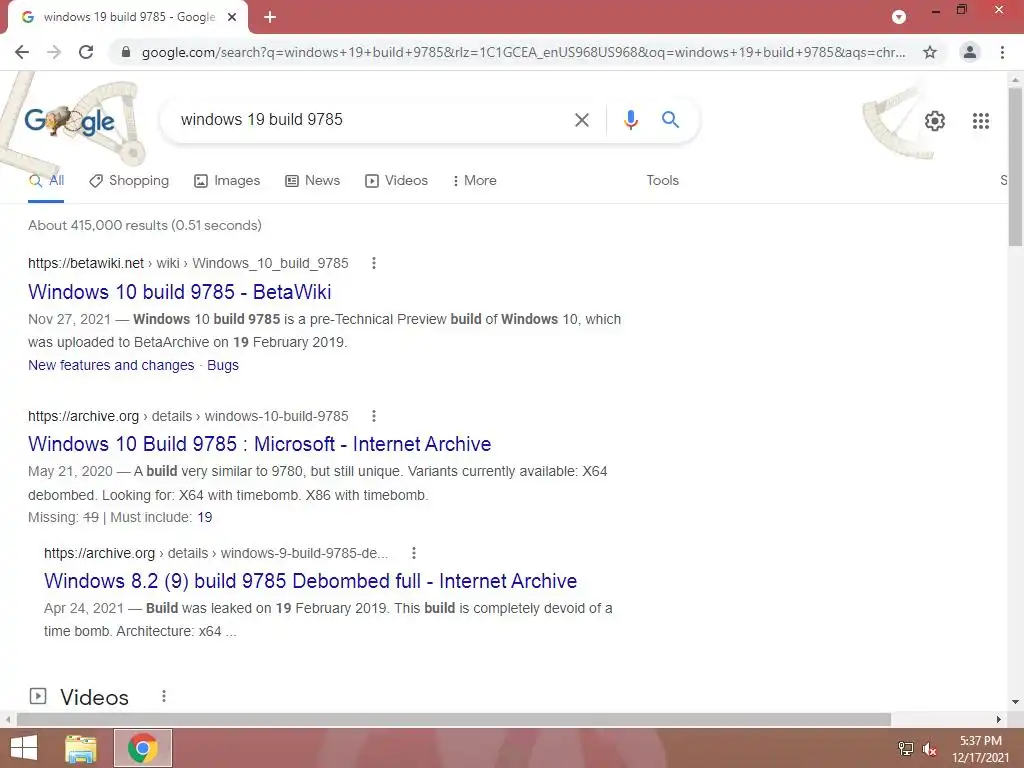Switch to the Images tab
The width and height of the screenshot is (1024, 768).
coord(227,181)
